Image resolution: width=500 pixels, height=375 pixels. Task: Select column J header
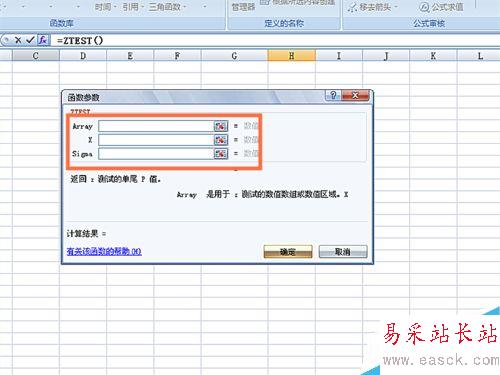tap(386, 56)
